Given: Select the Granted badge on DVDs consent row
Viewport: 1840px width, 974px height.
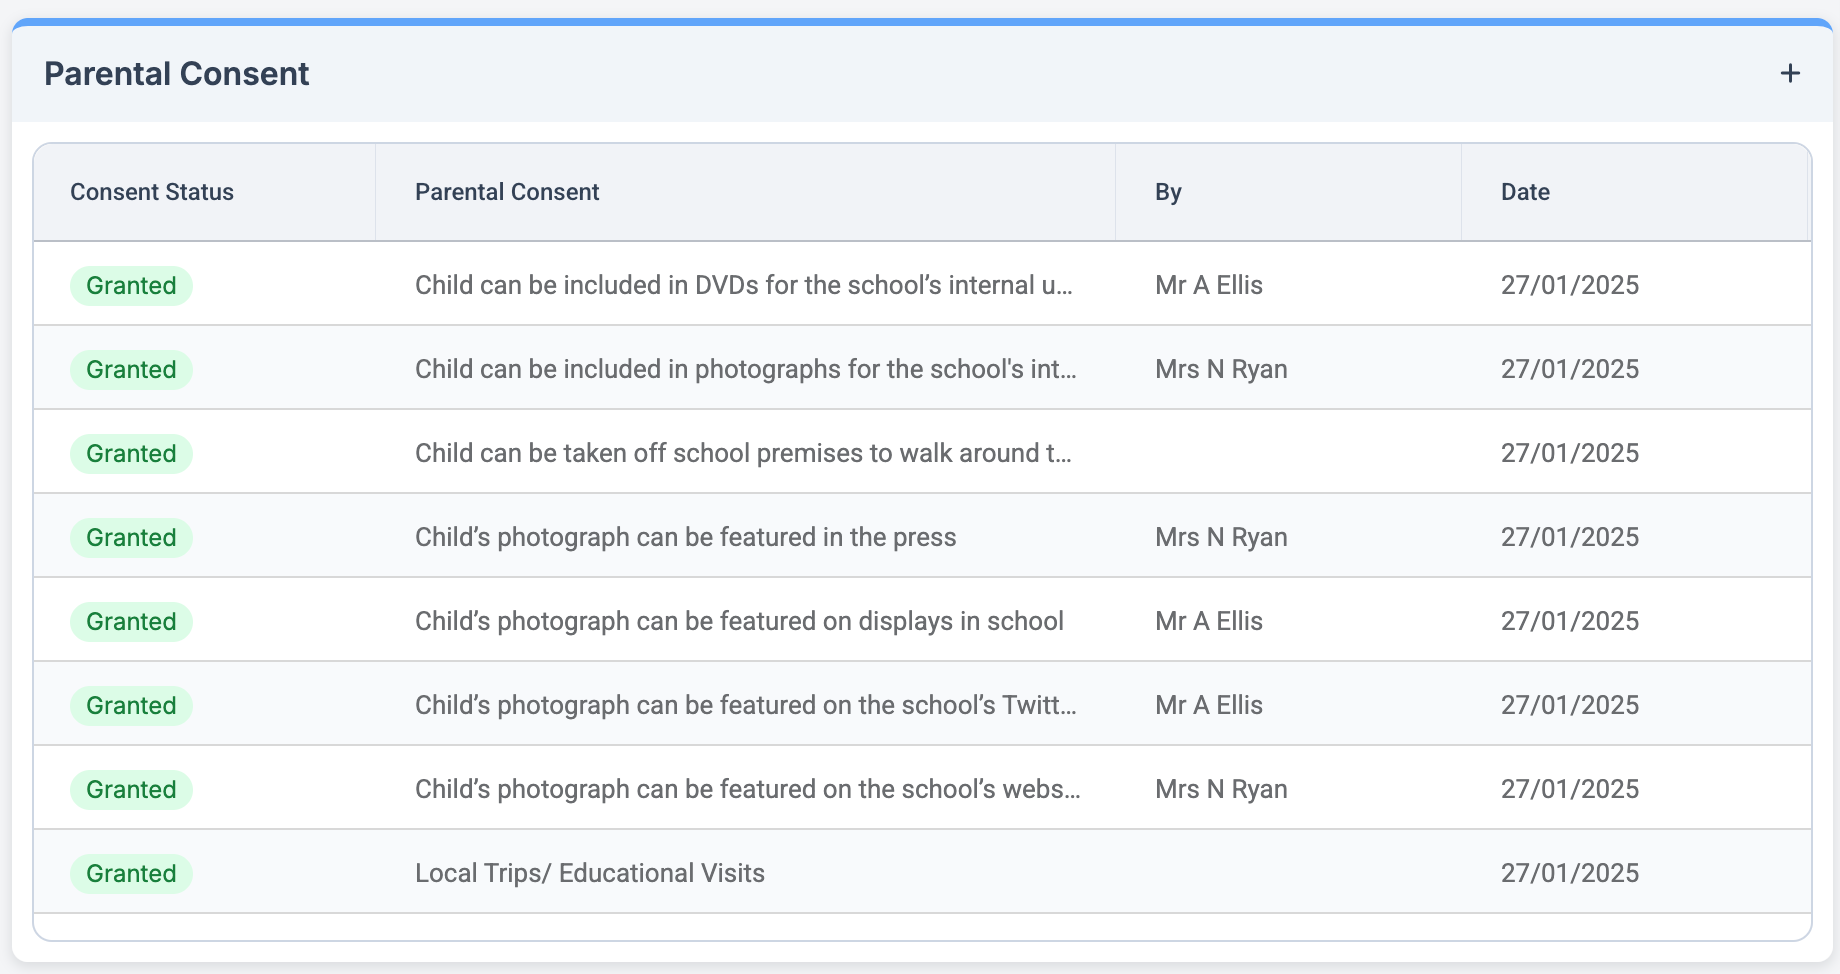Looking at the screenshot, I should point(131,285).
